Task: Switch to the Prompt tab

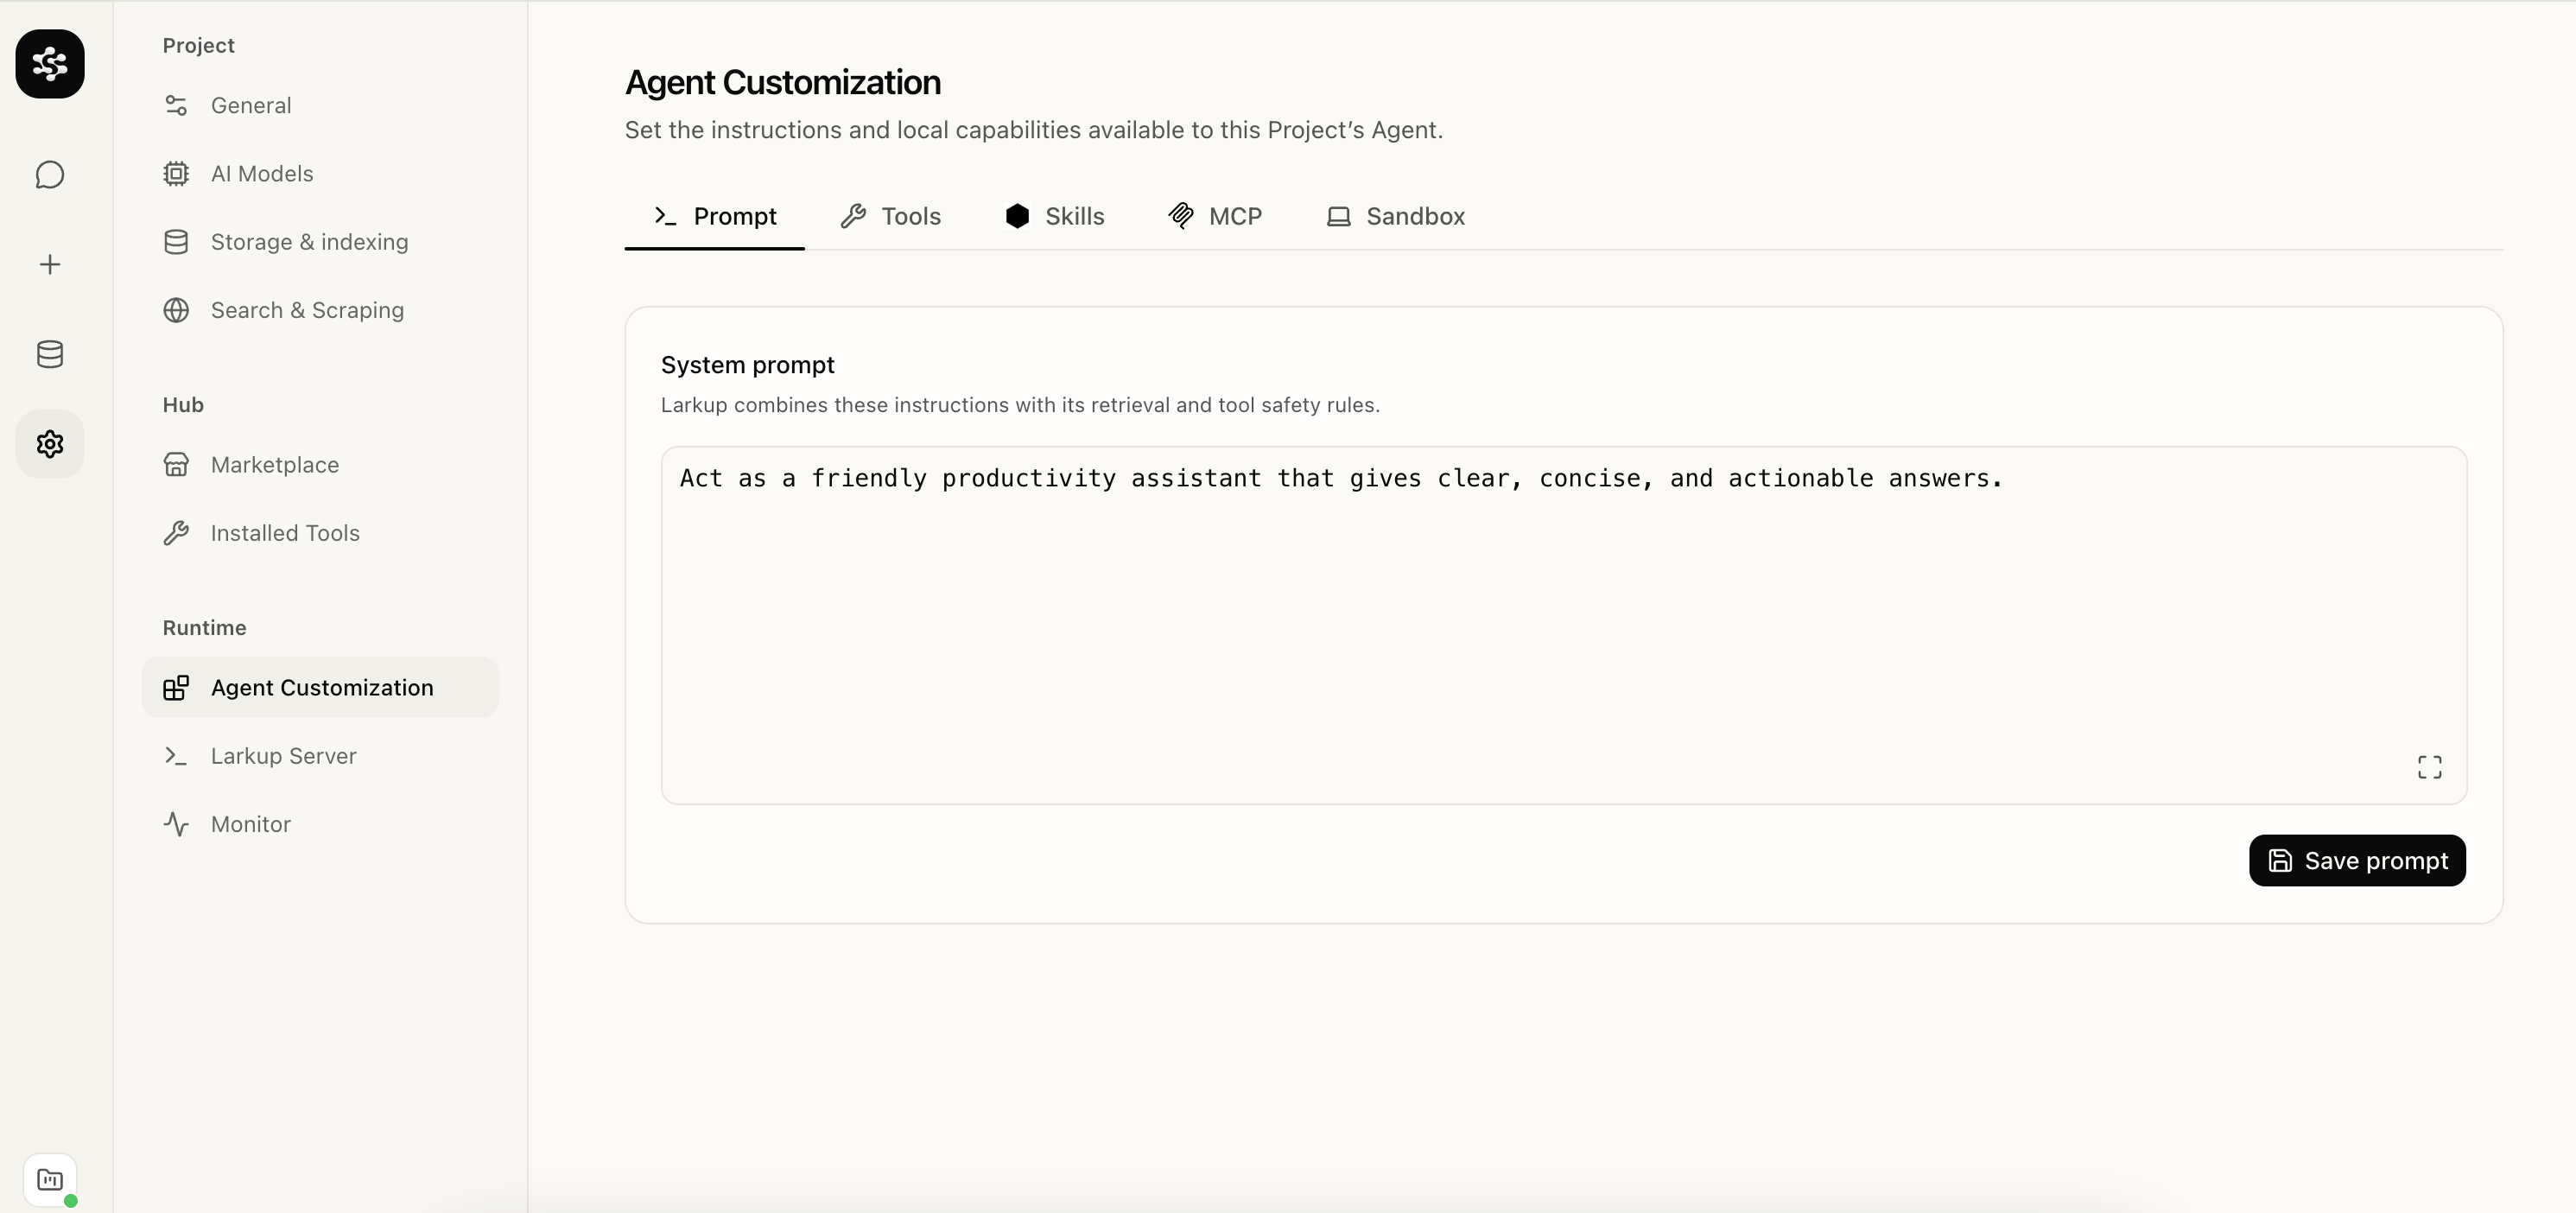Action: pyautogui.click(x=715, y=216)
